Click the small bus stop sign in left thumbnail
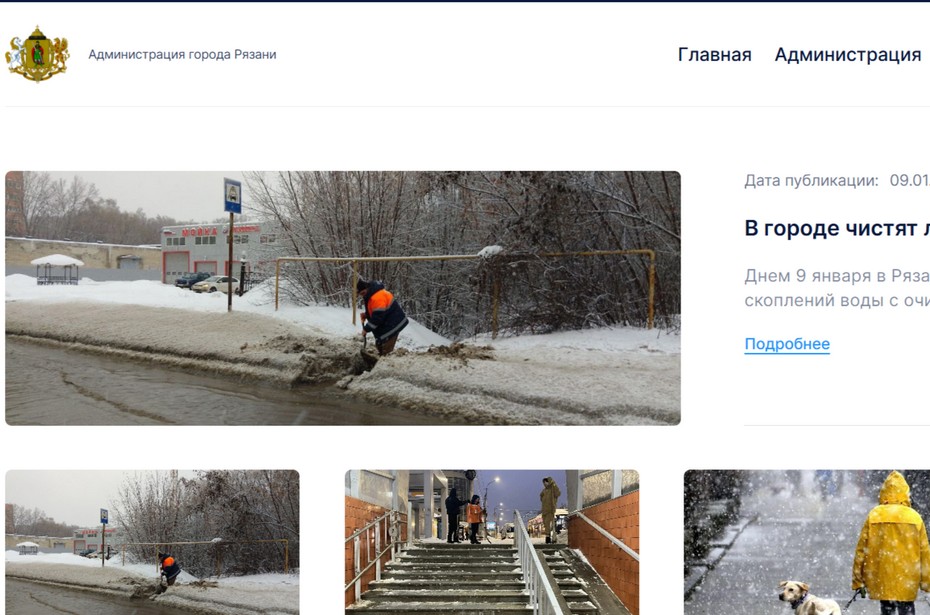The width and height of the screenshot is (930, 615). (x=104, y=516)
